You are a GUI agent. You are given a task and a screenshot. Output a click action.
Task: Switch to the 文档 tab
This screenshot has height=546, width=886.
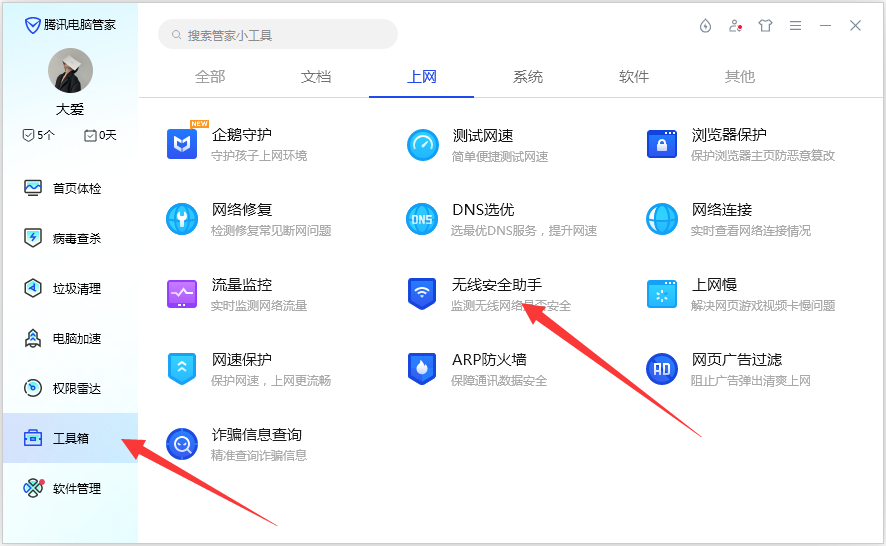pyautogui.click(x=316, y=77)
